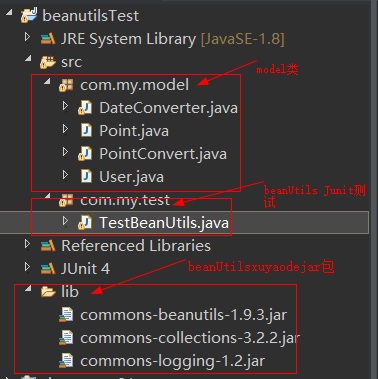Select User.java in the tree

131,177
